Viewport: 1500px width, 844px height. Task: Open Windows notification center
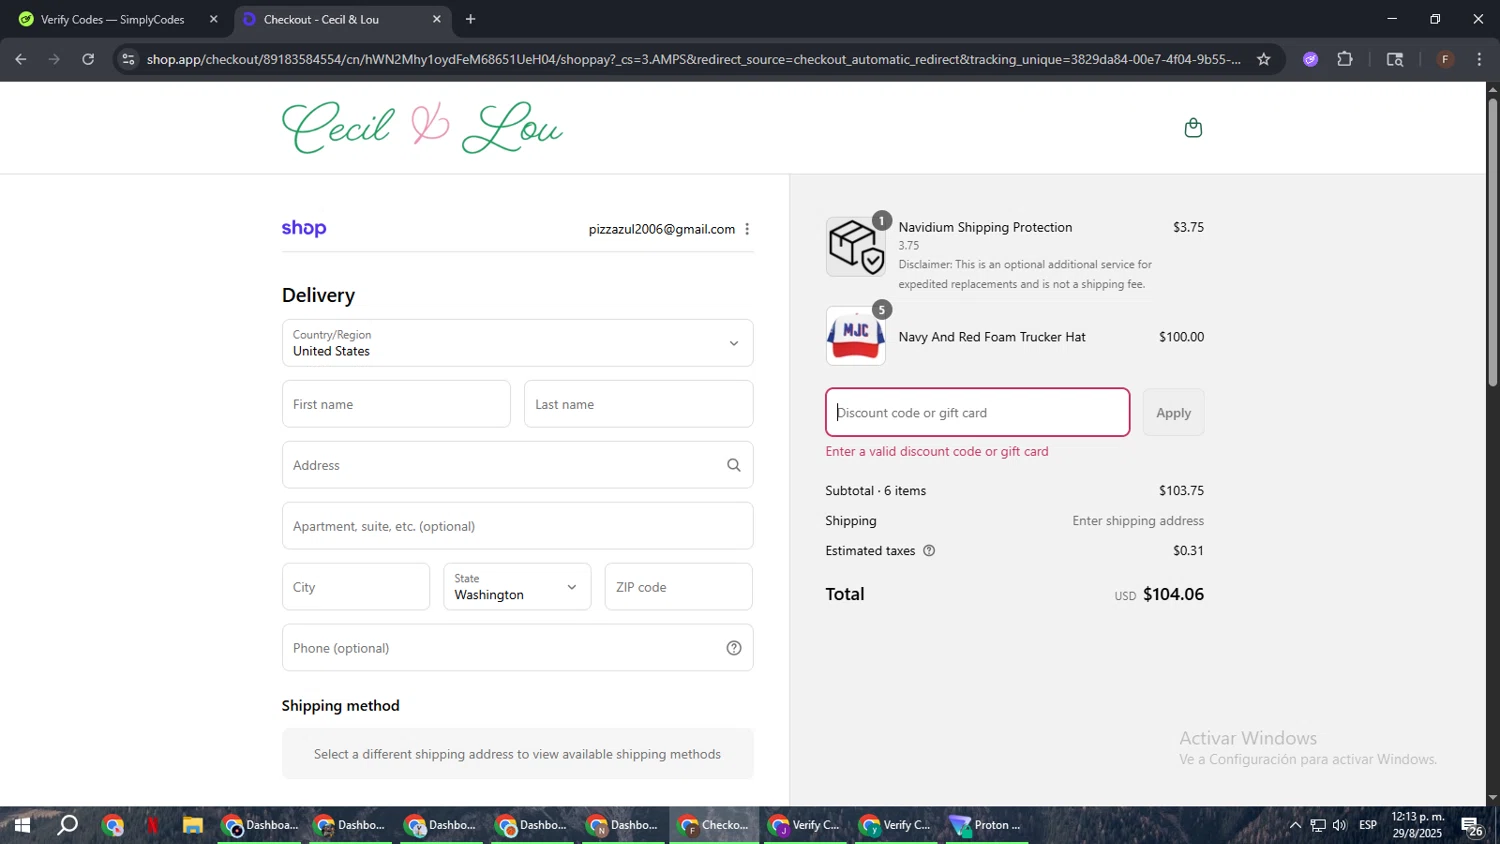click(1472, 826)
